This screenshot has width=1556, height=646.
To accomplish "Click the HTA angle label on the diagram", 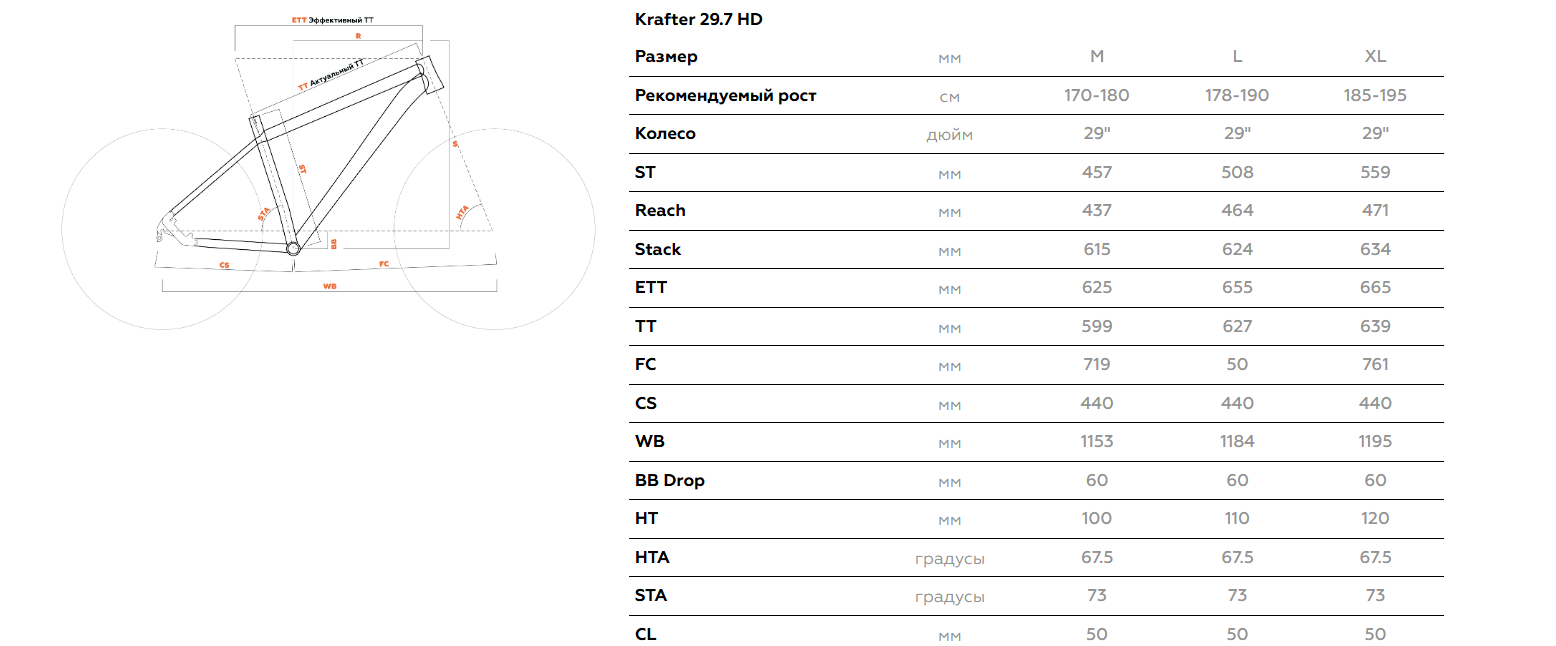I will [462, 214].
